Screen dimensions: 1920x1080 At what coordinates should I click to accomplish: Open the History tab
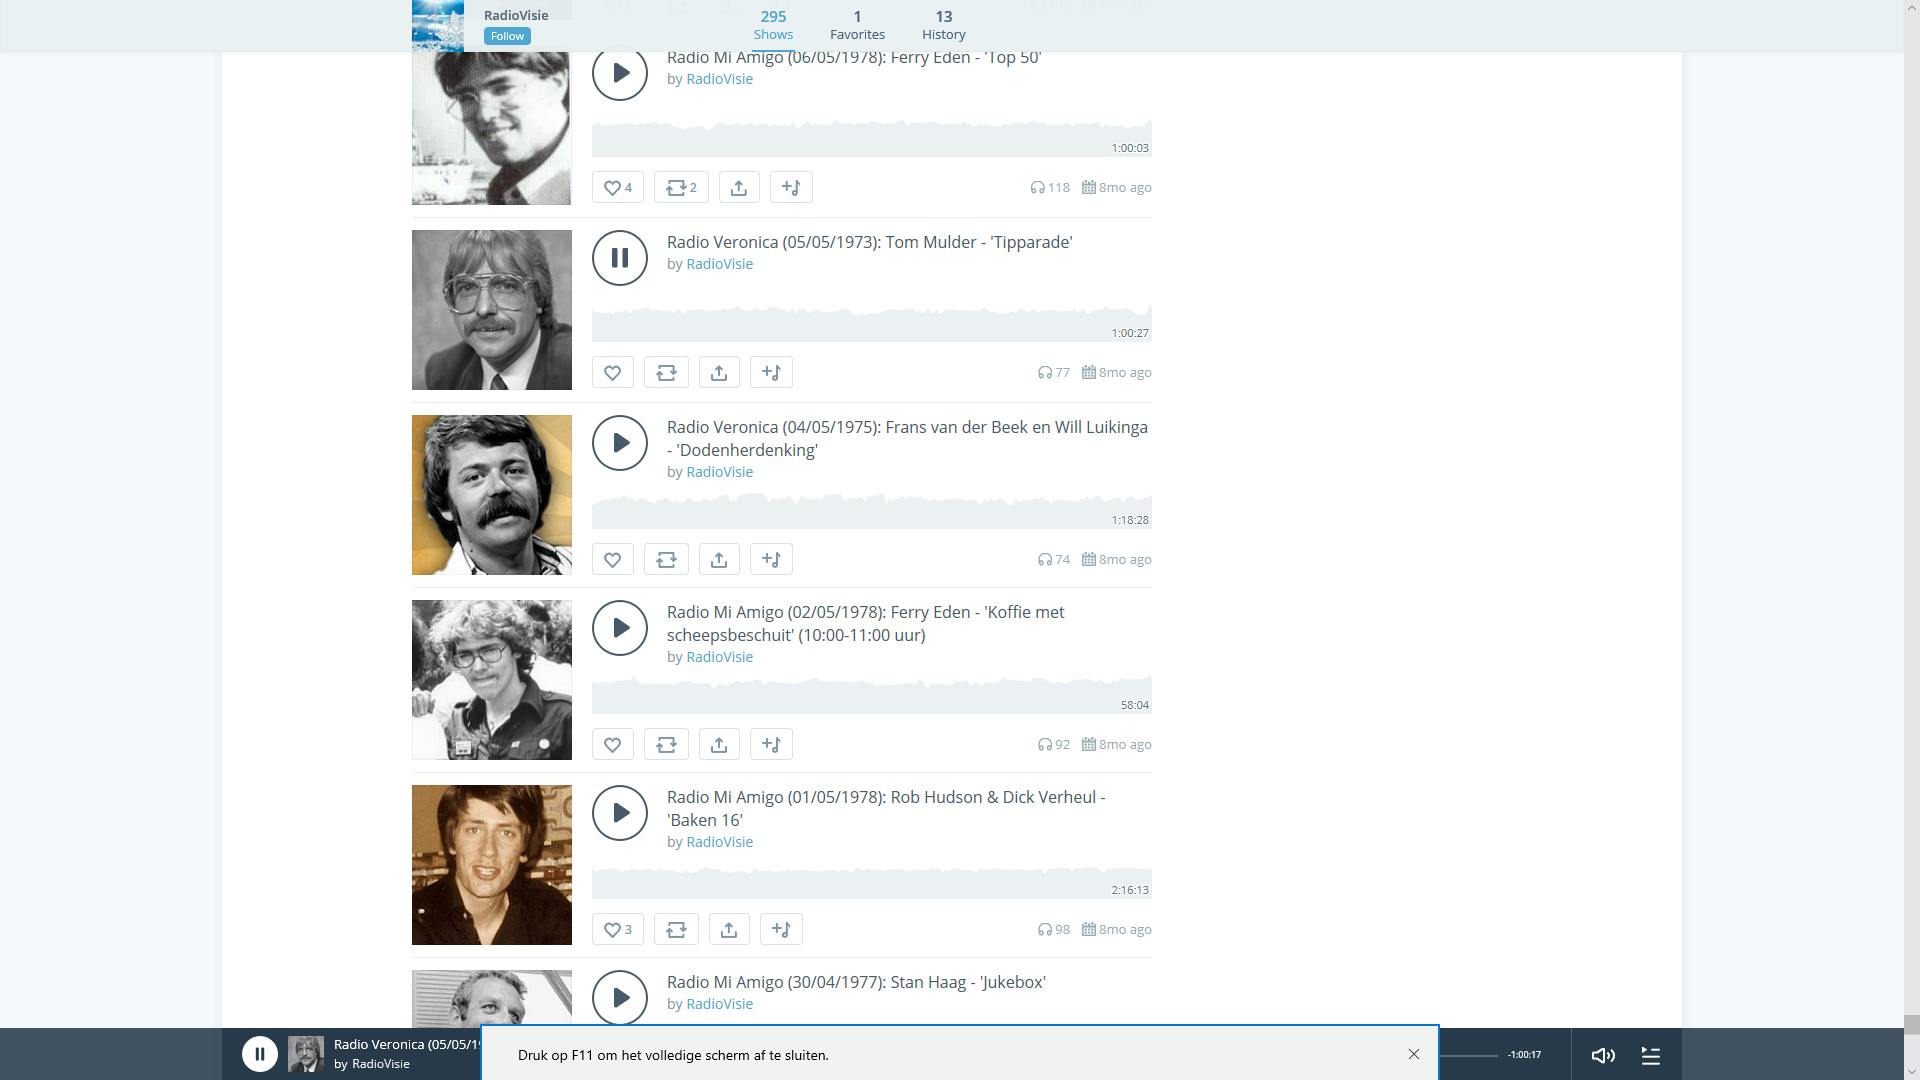(x=943, y=25)
